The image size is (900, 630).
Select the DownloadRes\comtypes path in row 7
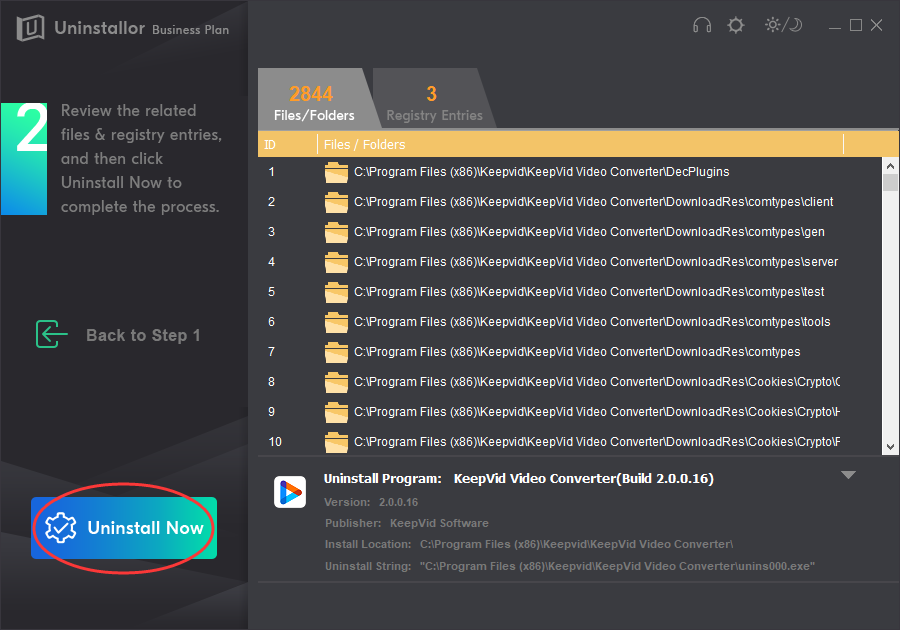point(577,352)
